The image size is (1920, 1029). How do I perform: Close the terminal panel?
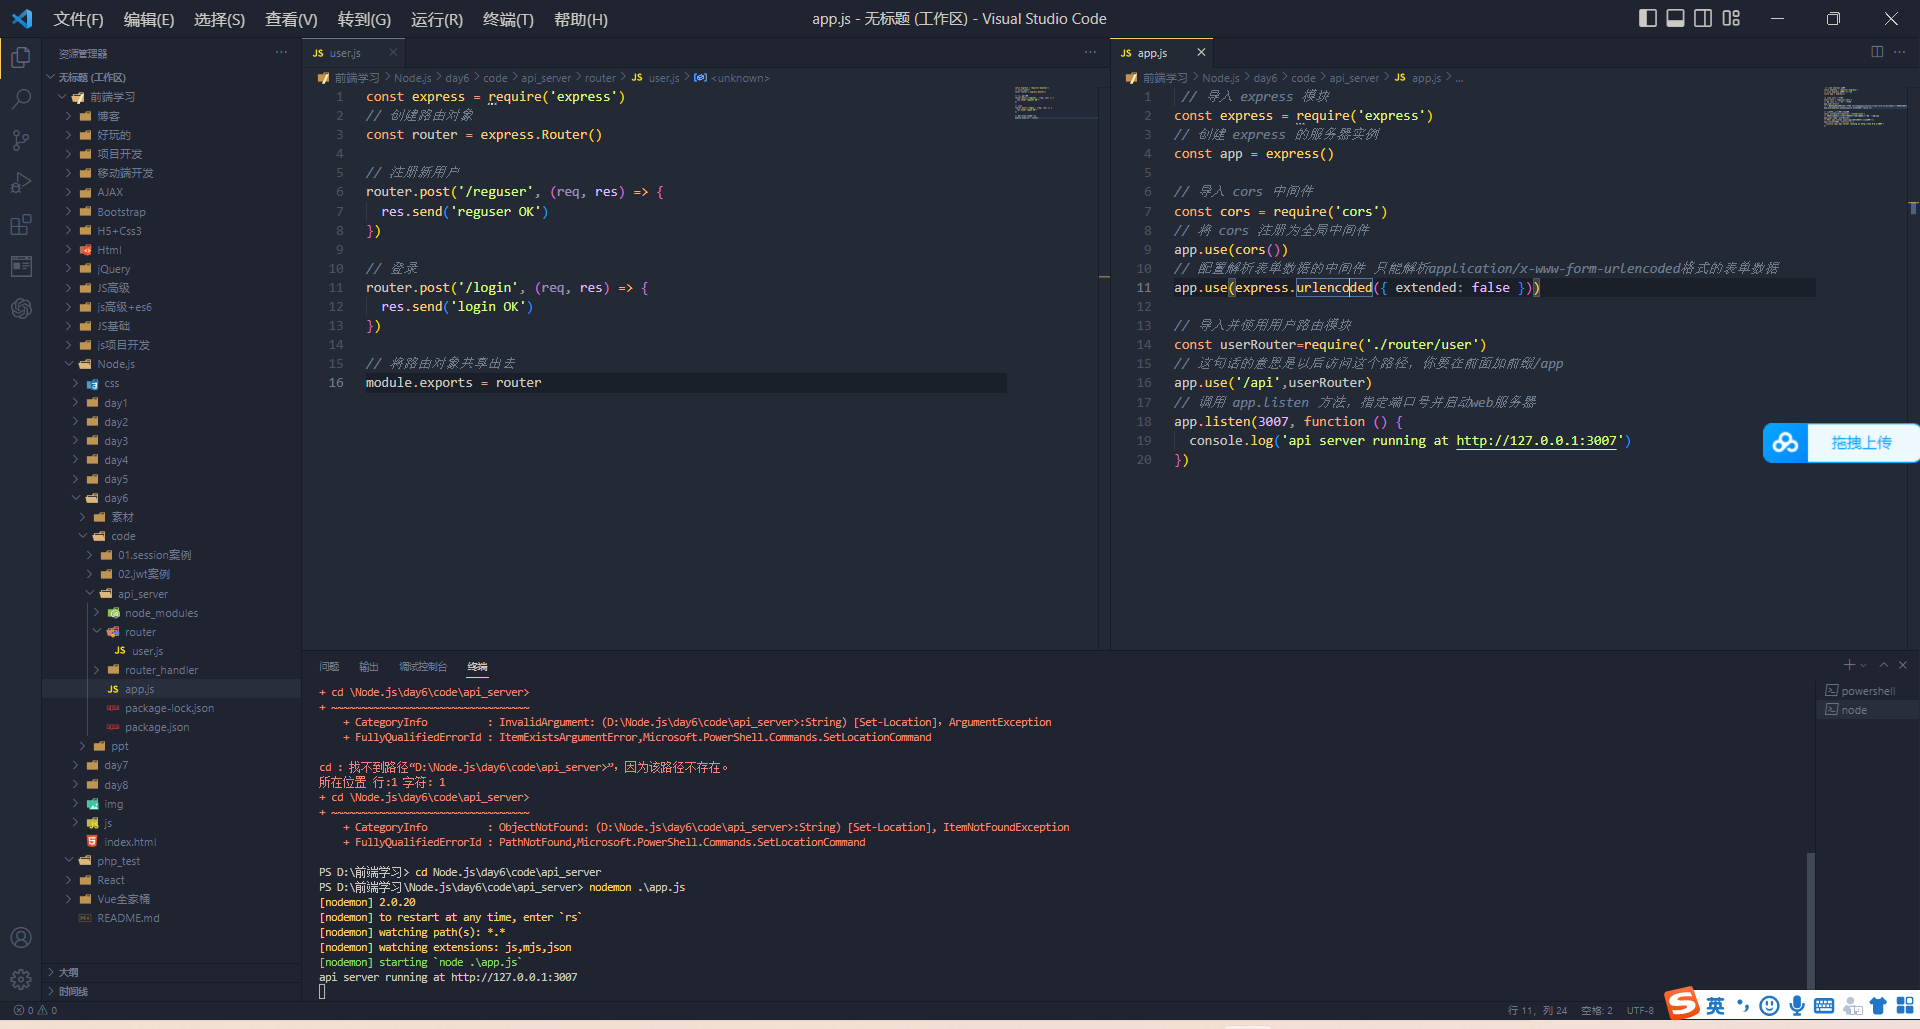point(1903,665)
